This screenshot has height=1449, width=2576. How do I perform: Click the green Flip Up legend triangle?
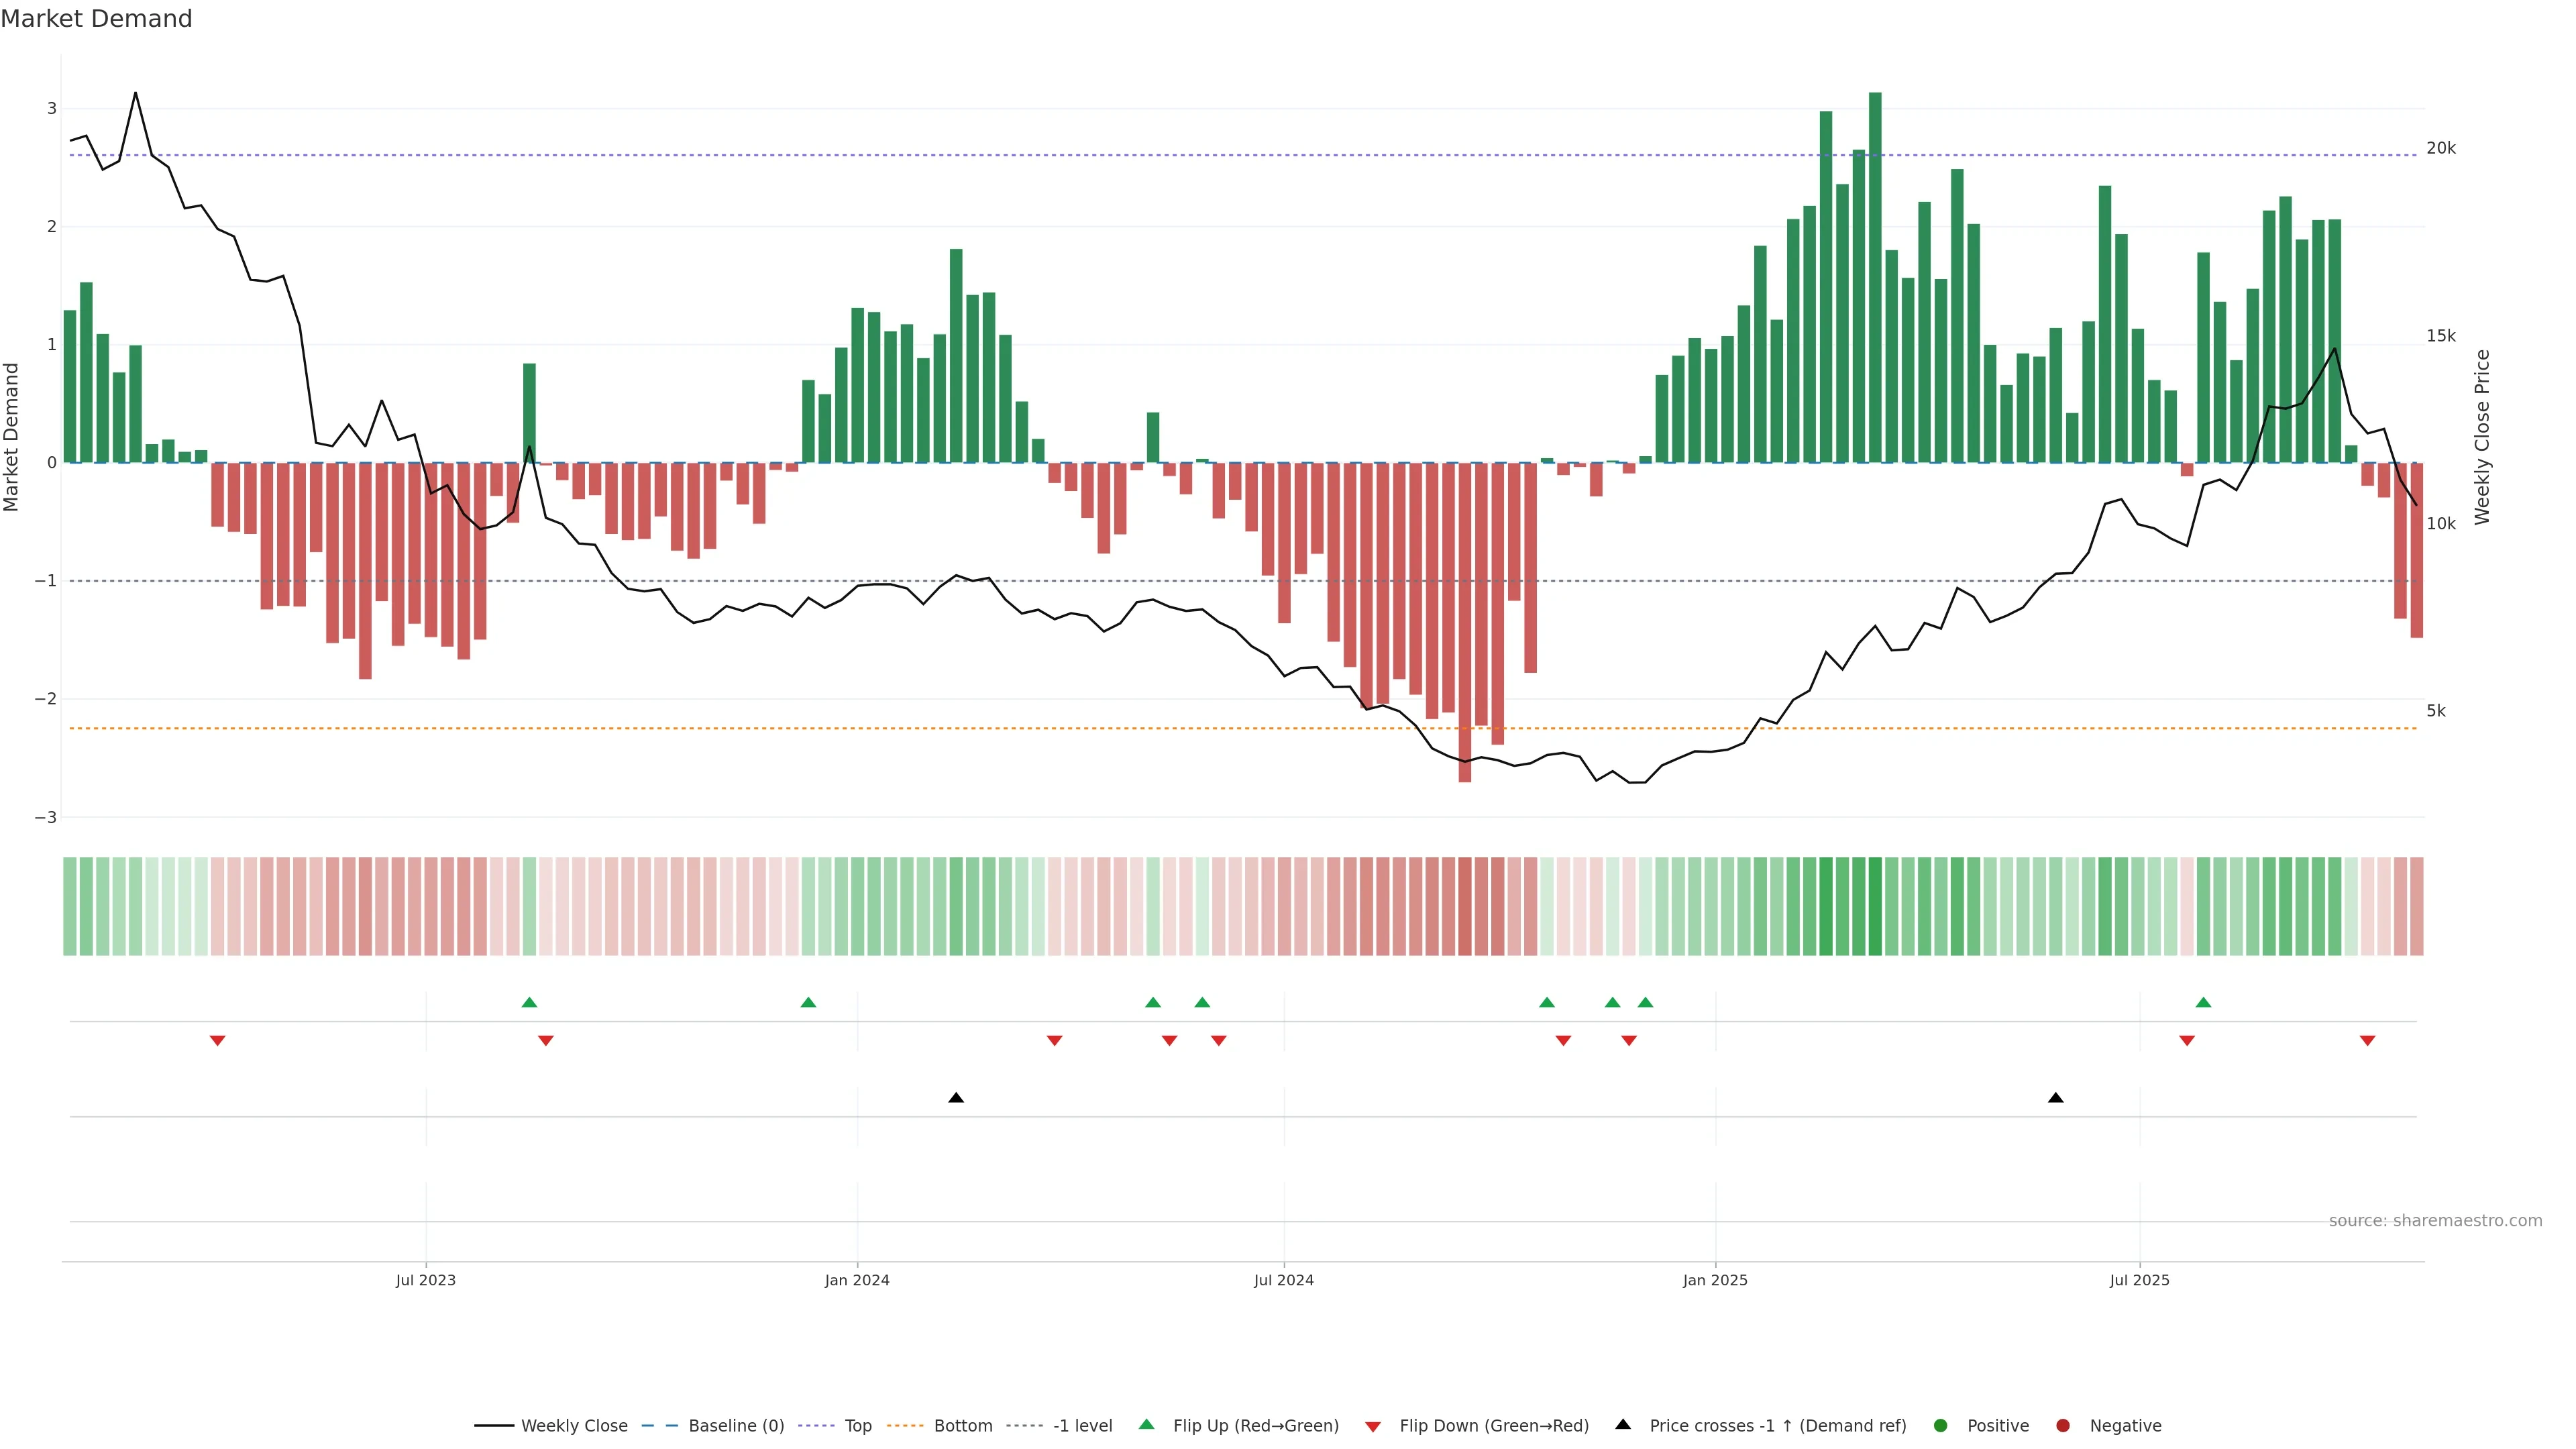[1147, 1425]
